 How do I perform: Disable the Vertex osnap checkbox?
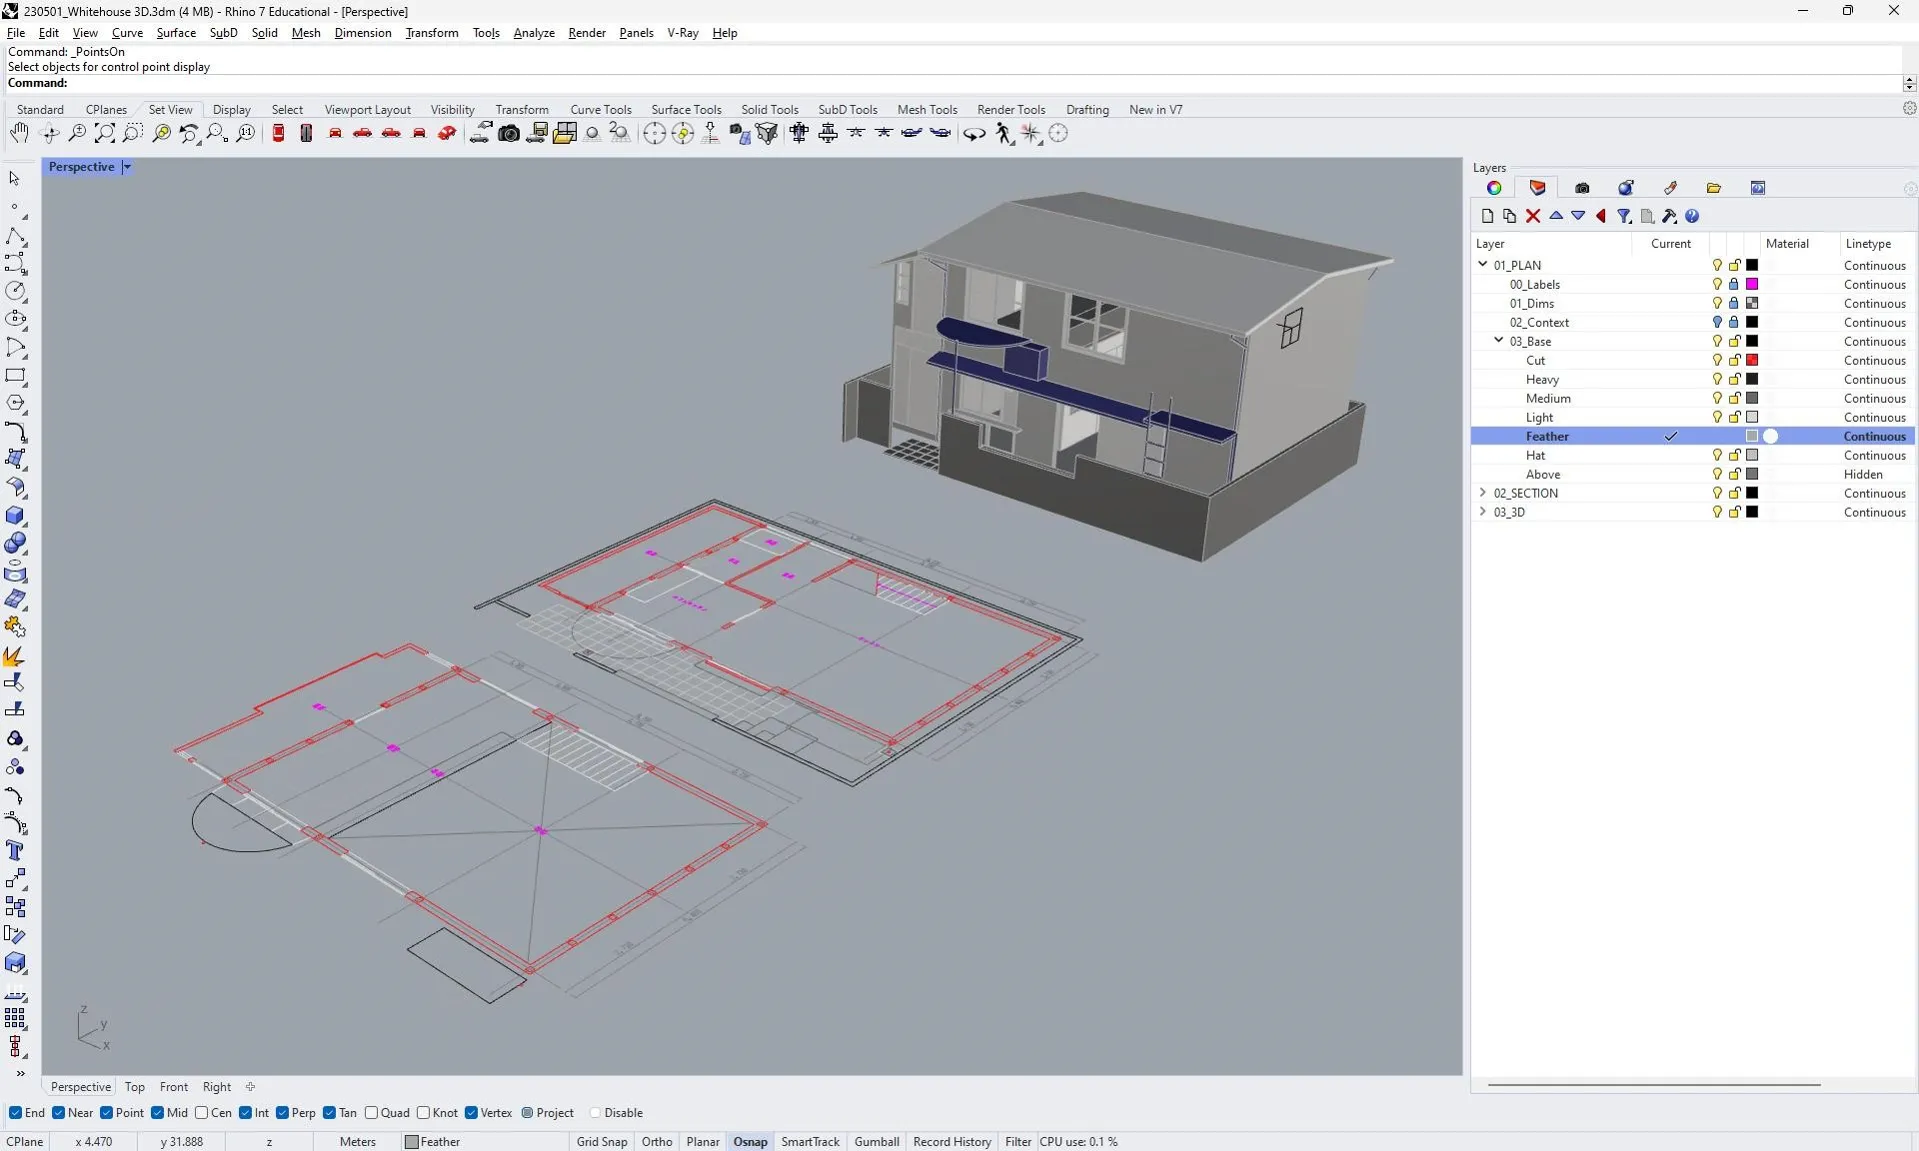pyautogui.click(x=471, y=1113)
